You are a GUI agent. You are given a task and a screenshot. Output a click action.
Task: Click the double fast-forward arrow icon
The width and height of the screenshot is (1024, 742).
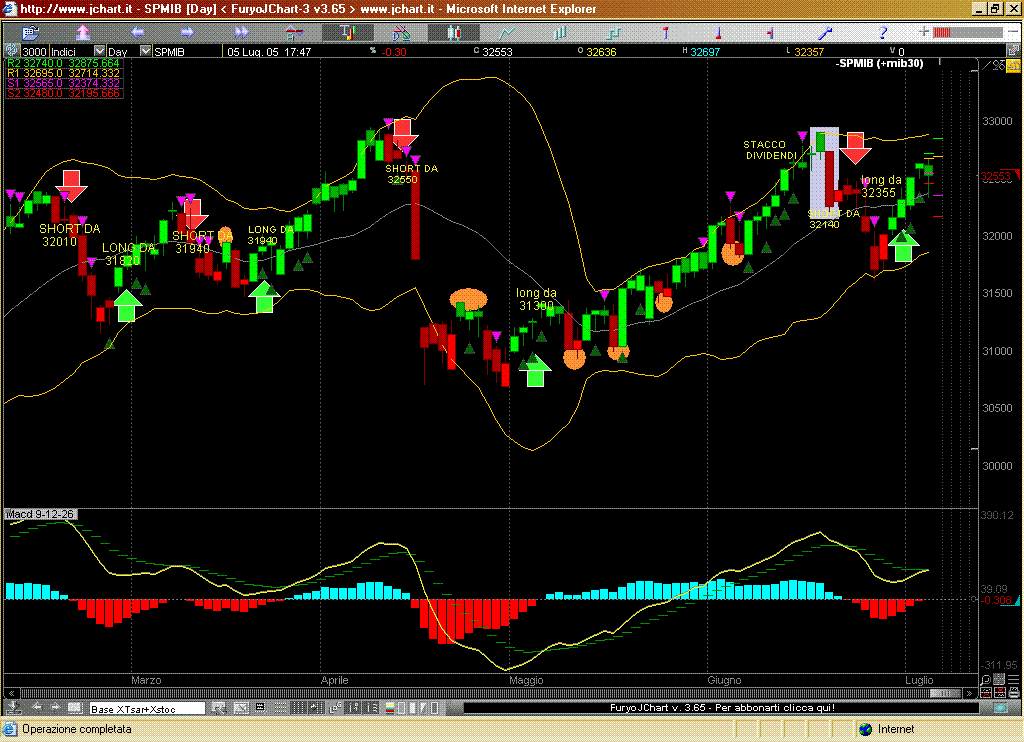(241, 32)
